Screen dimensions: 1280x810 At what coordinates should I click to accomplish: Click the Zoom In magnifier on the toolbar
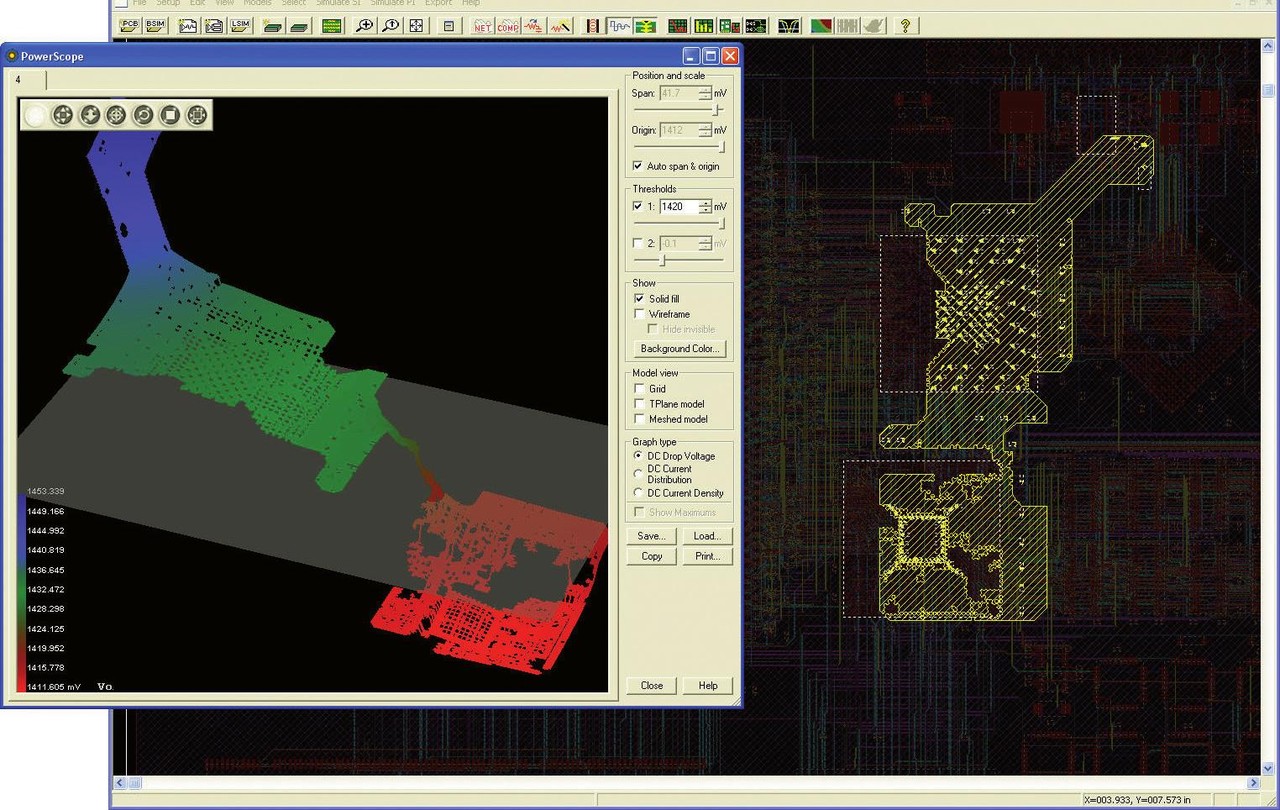[x=363, y=25]
